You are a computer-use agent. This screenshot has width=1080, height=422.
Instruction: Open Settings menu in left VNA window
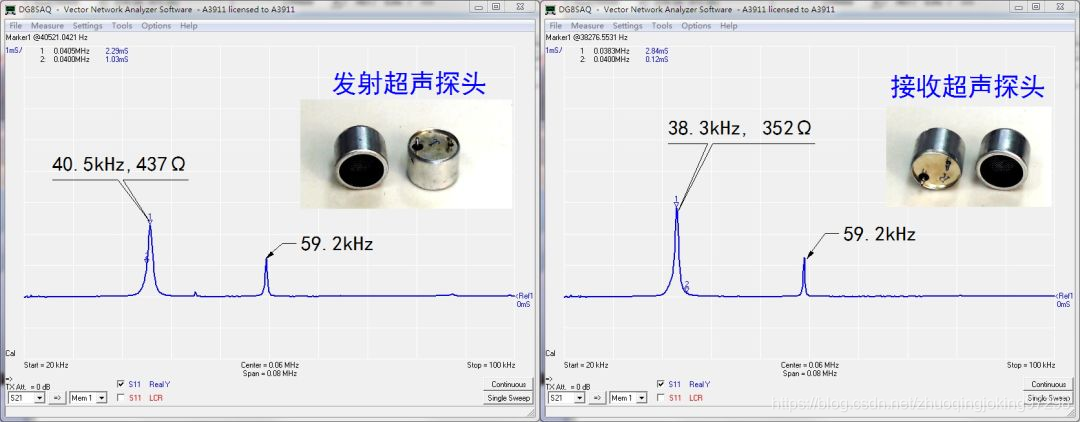click(x=87, y=25)
